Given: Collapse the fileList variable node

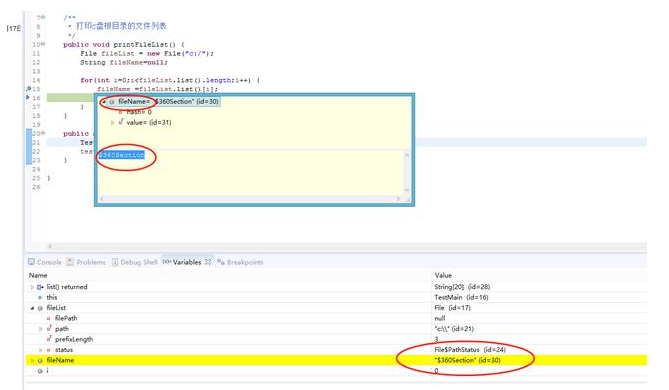Looking at the screenshot, I should [32, 308].
